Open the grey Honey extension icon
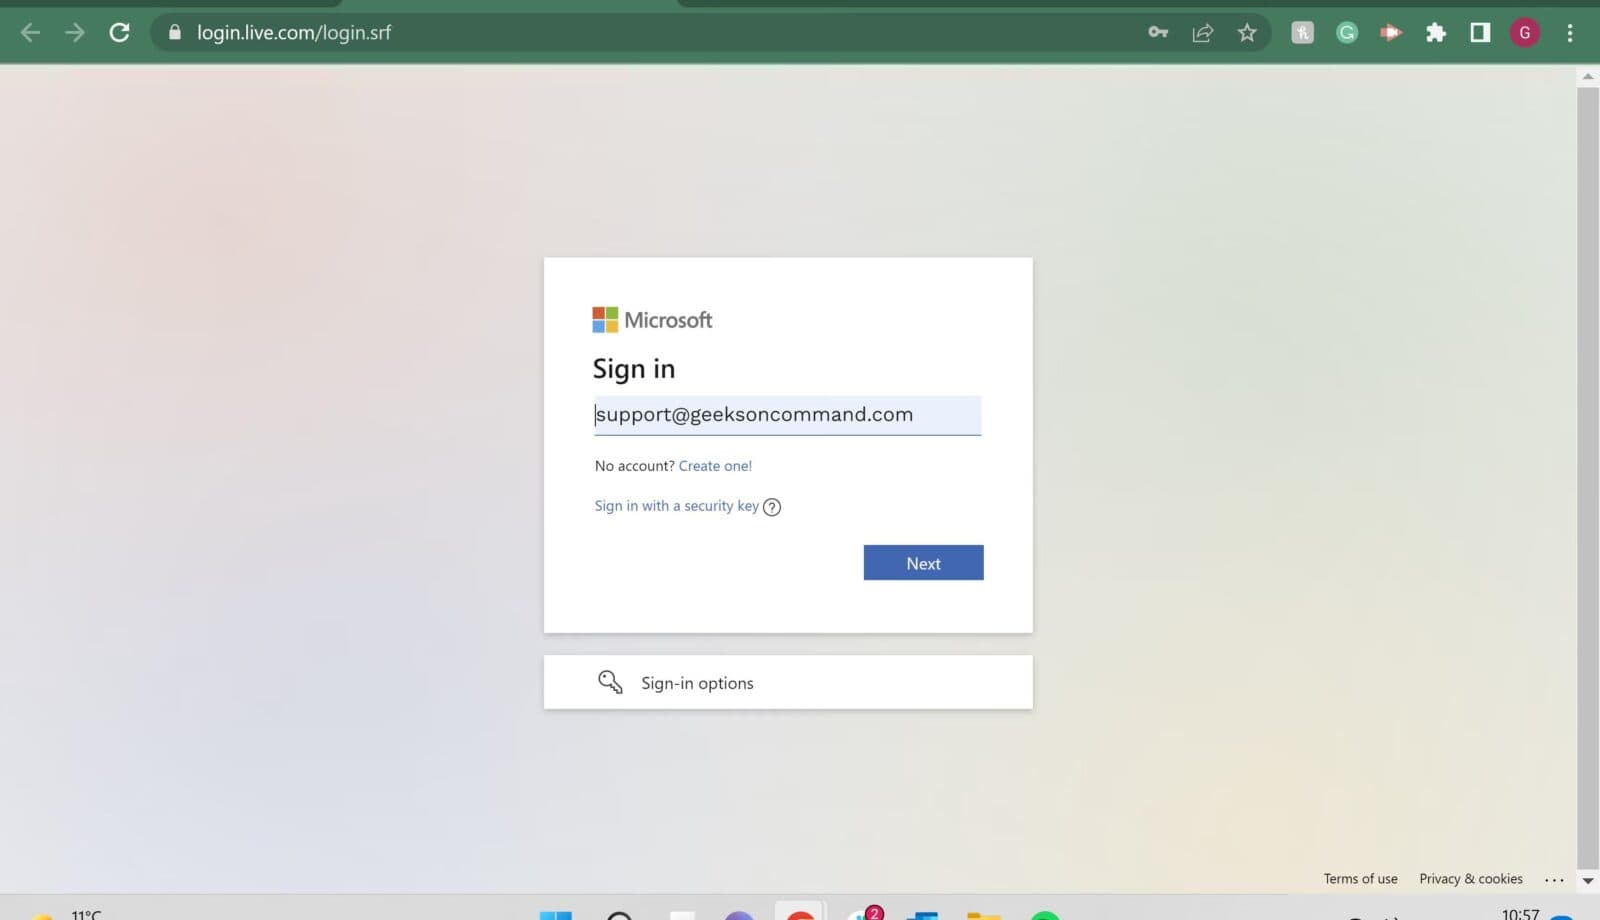 (x=1302, y=33)
